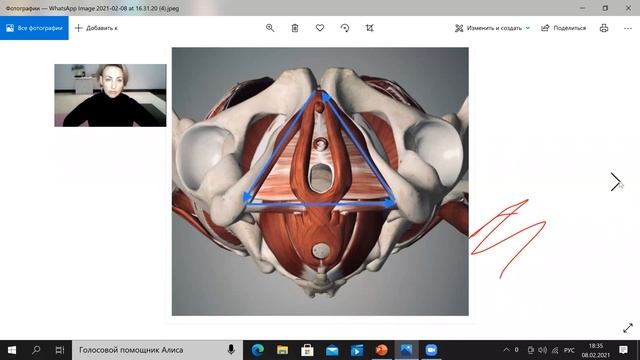Click the anatomy pelvis image

pyautogui.click(x=320, y=181)
